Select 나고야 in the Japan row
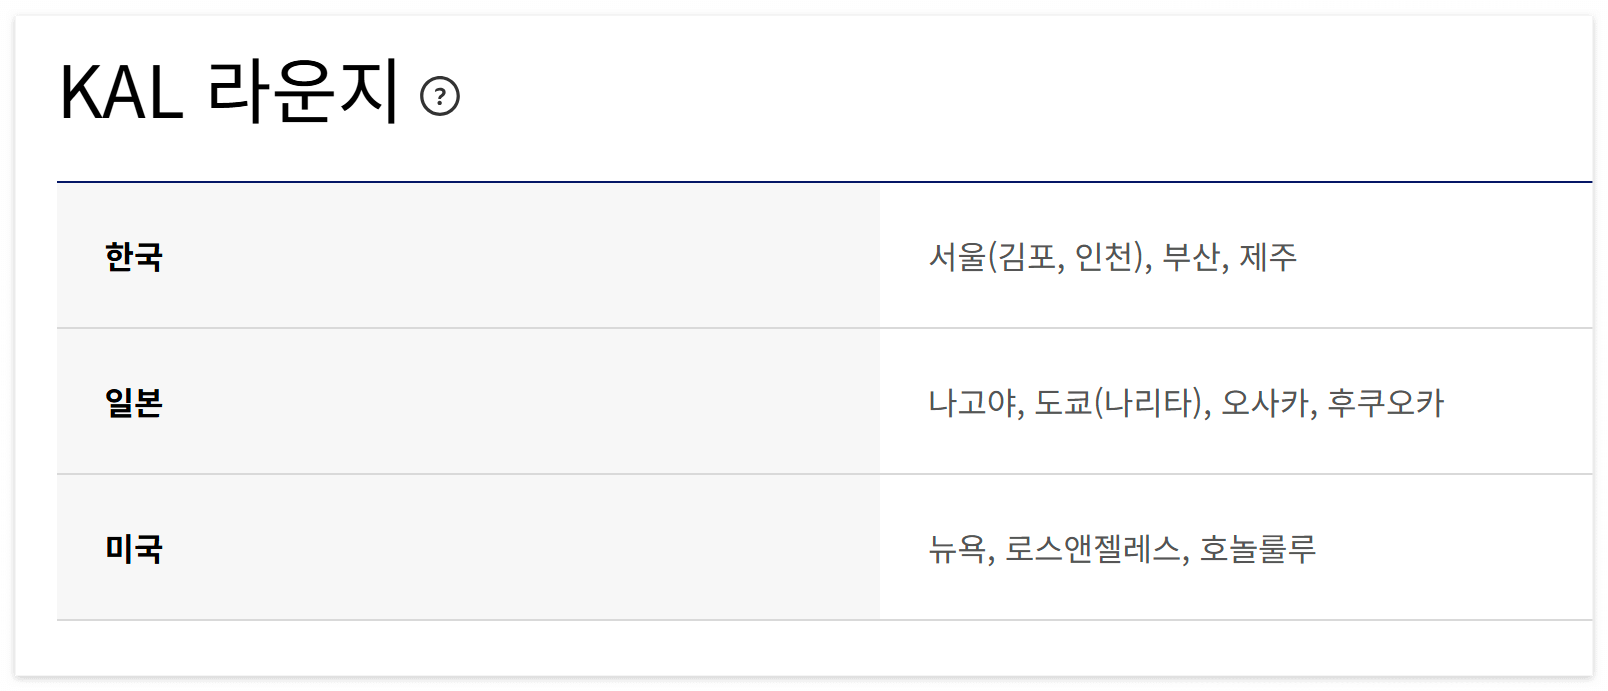1608x691 pixels. 972,403
